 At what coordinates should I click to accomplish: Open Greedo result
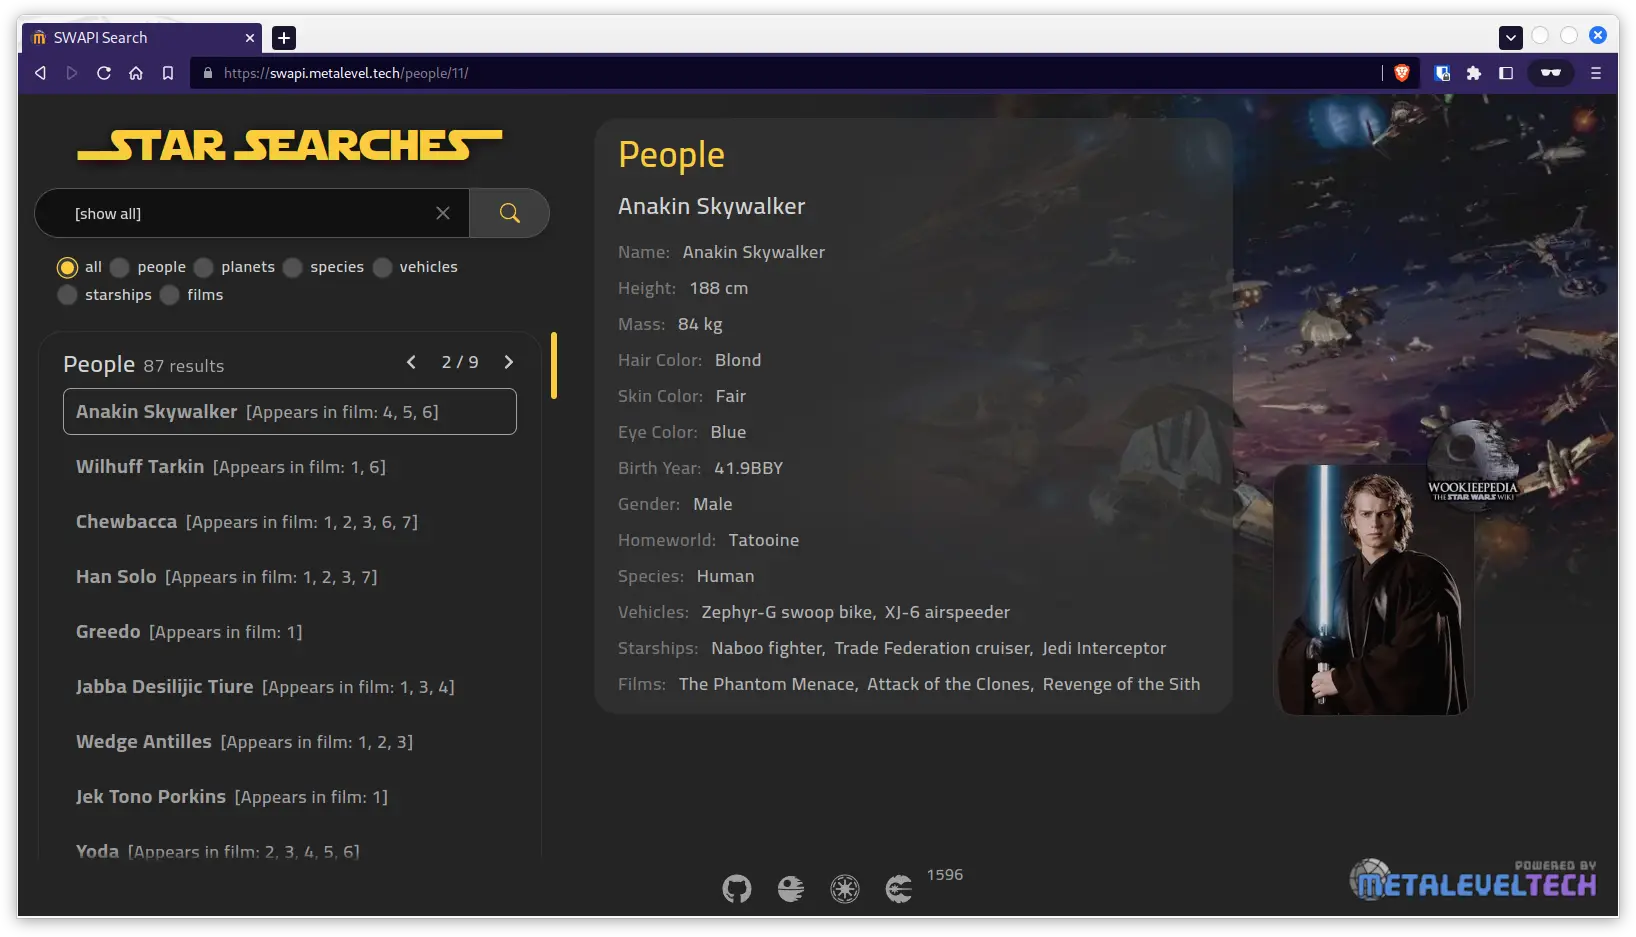pos(290,632)
